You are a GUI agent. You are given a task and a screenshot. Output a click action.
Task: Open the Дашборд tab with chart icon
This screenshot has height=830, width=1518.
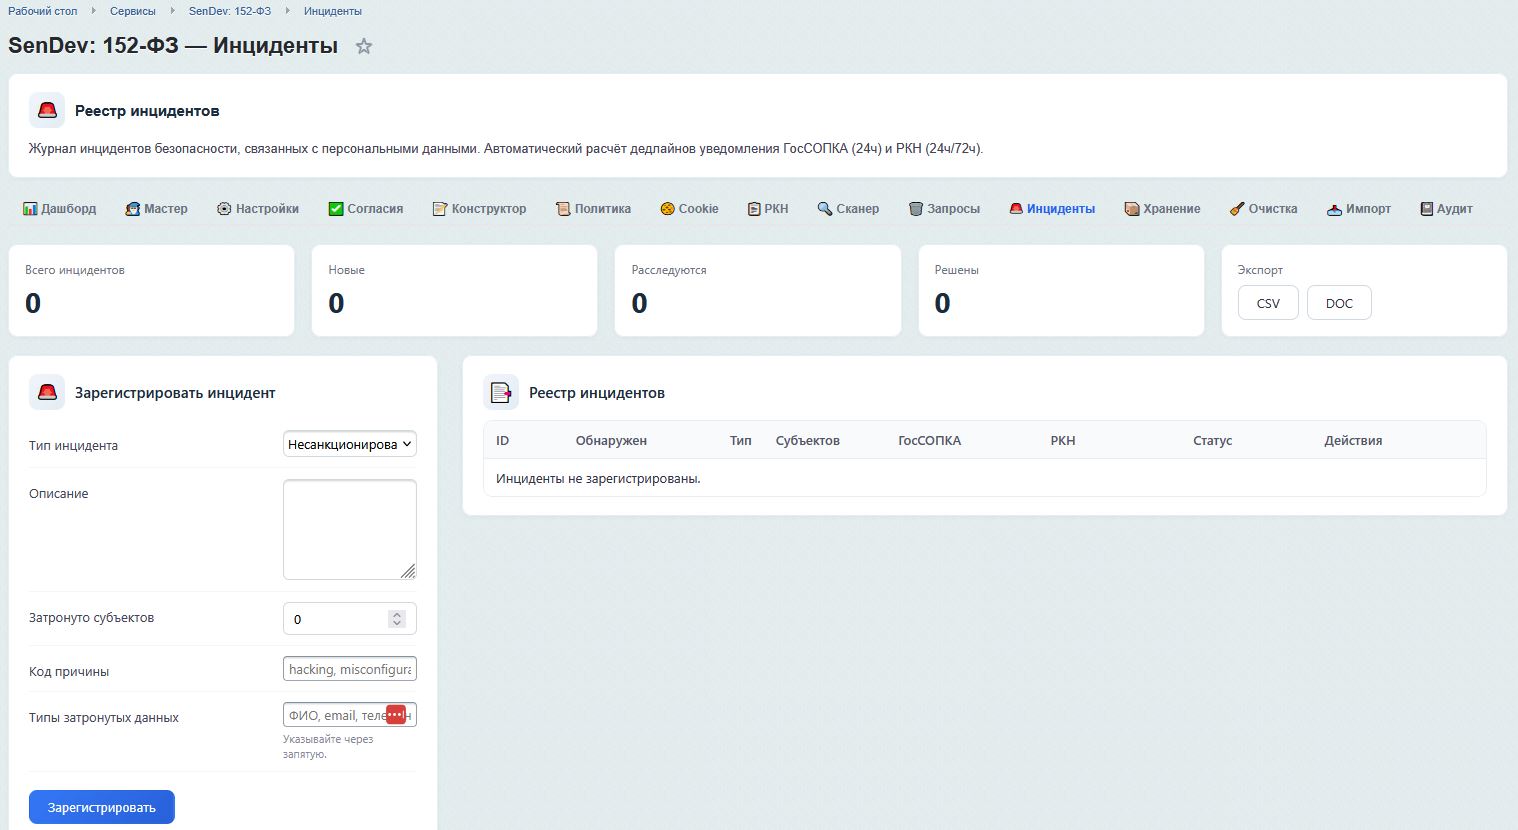[x=30, y=209]
